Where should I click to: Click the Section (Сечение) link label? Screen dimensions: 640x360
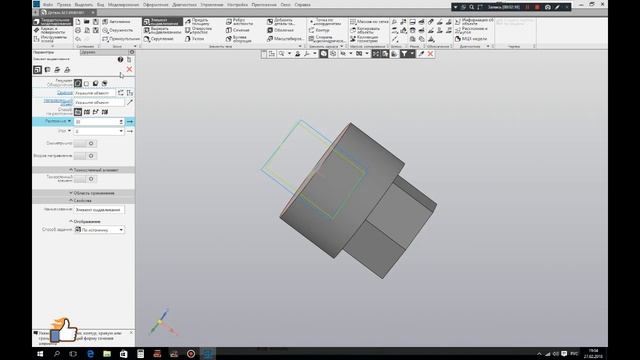click(64, 93)
